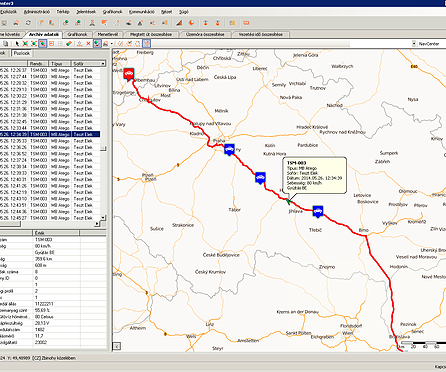Open the Térkép menu
446x372 pixels.
(x=63, y=12)
